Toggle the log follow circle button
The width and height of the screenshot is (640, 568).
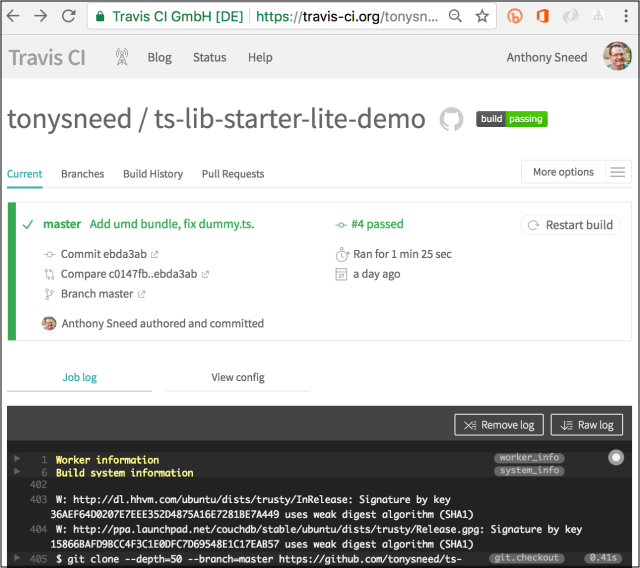click(615, 457)
